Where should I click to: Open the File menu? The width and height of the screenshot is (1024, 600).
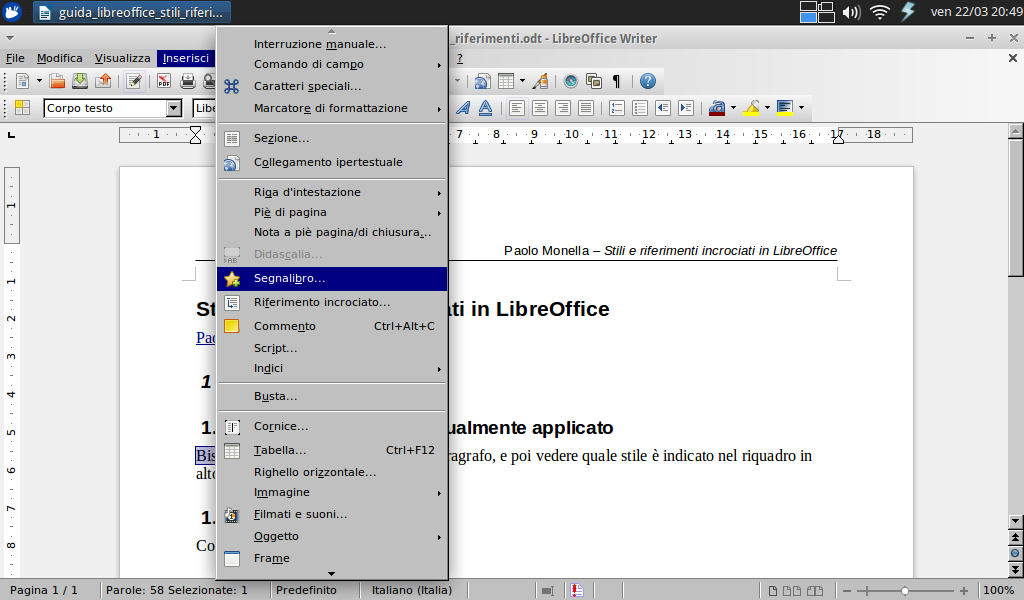tap(15, 58)
